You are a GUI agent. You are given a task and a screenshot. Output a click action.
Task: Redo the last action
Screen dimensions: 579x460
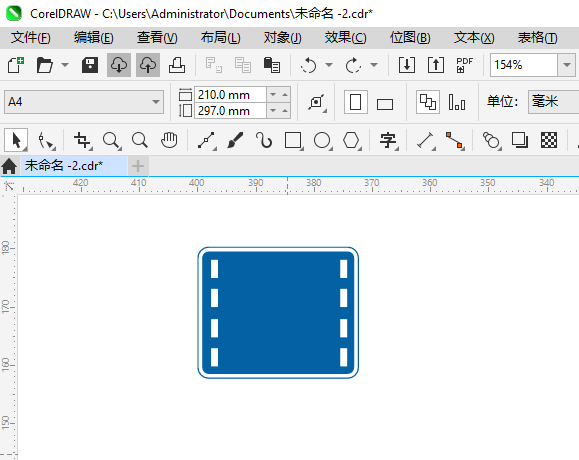353,65
